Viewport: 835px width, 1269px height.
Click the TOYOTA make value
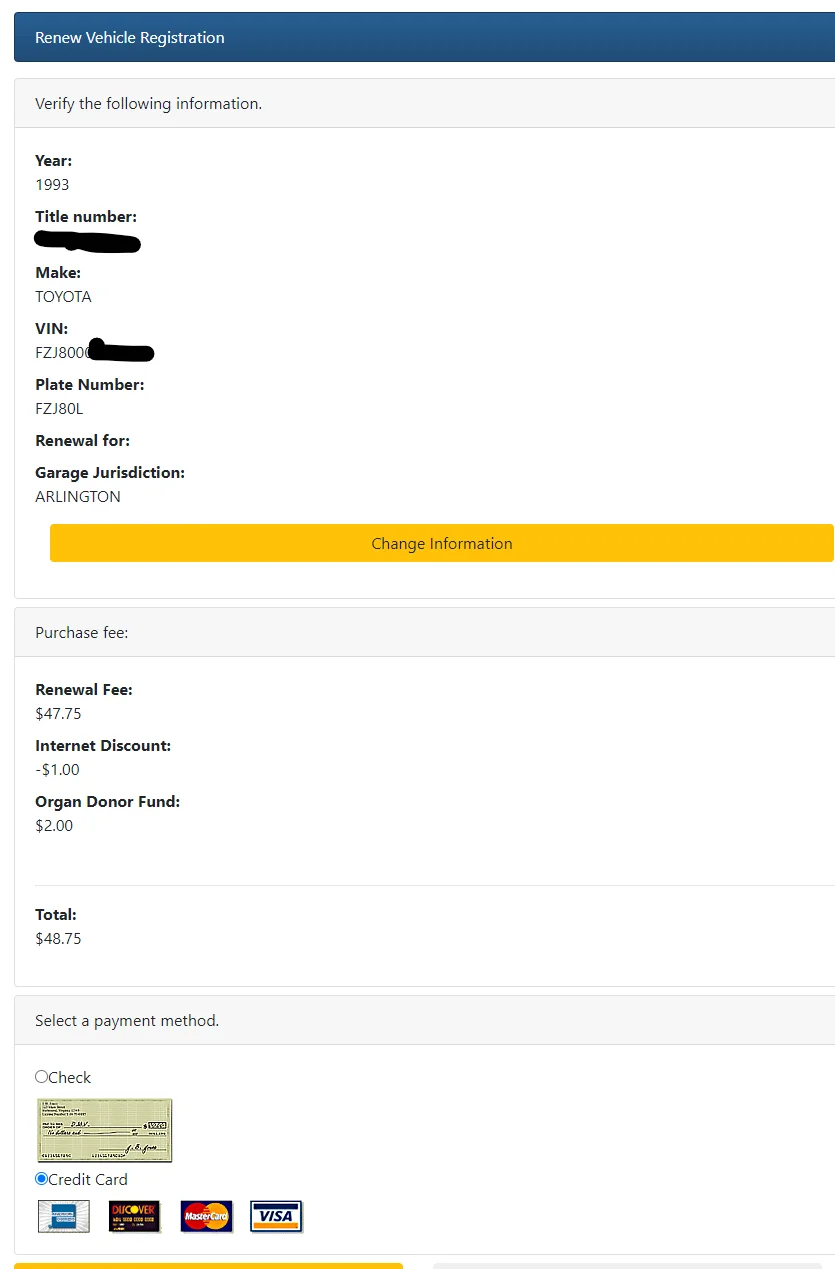[63, 296]
